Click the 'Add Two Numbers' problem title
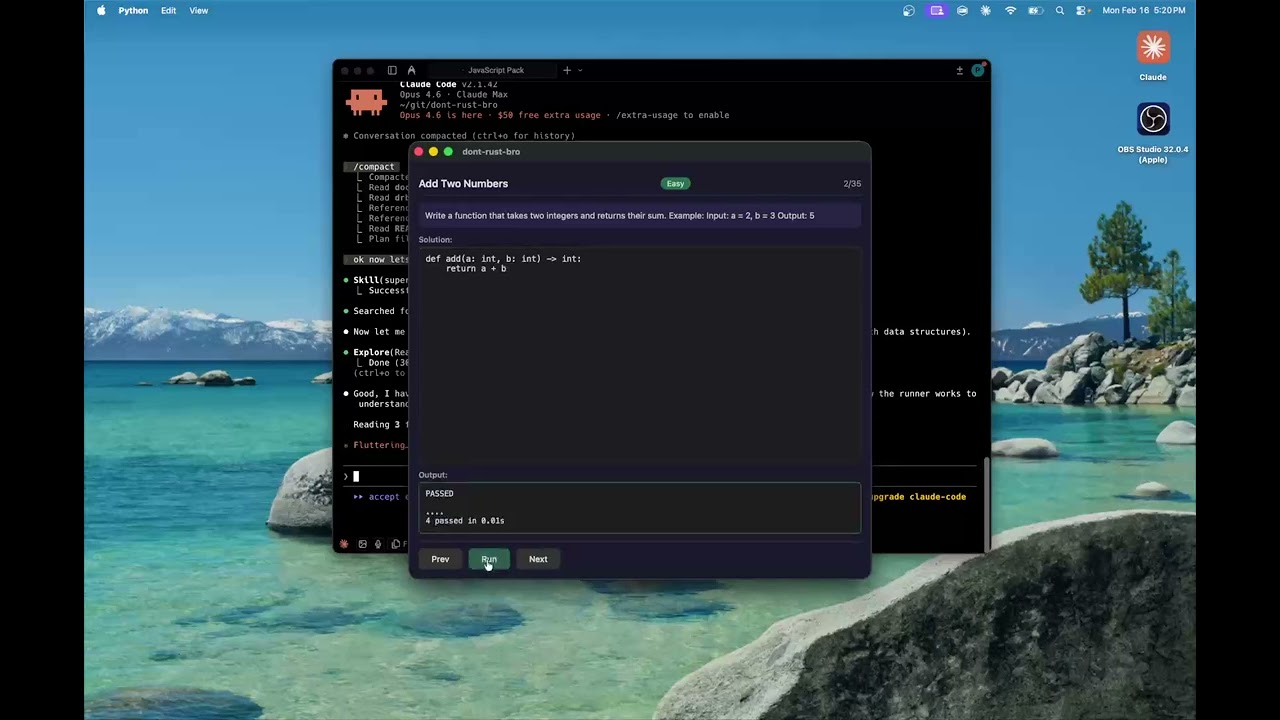The width and height of the screenshot is (1280, 720). pos(463,184)
